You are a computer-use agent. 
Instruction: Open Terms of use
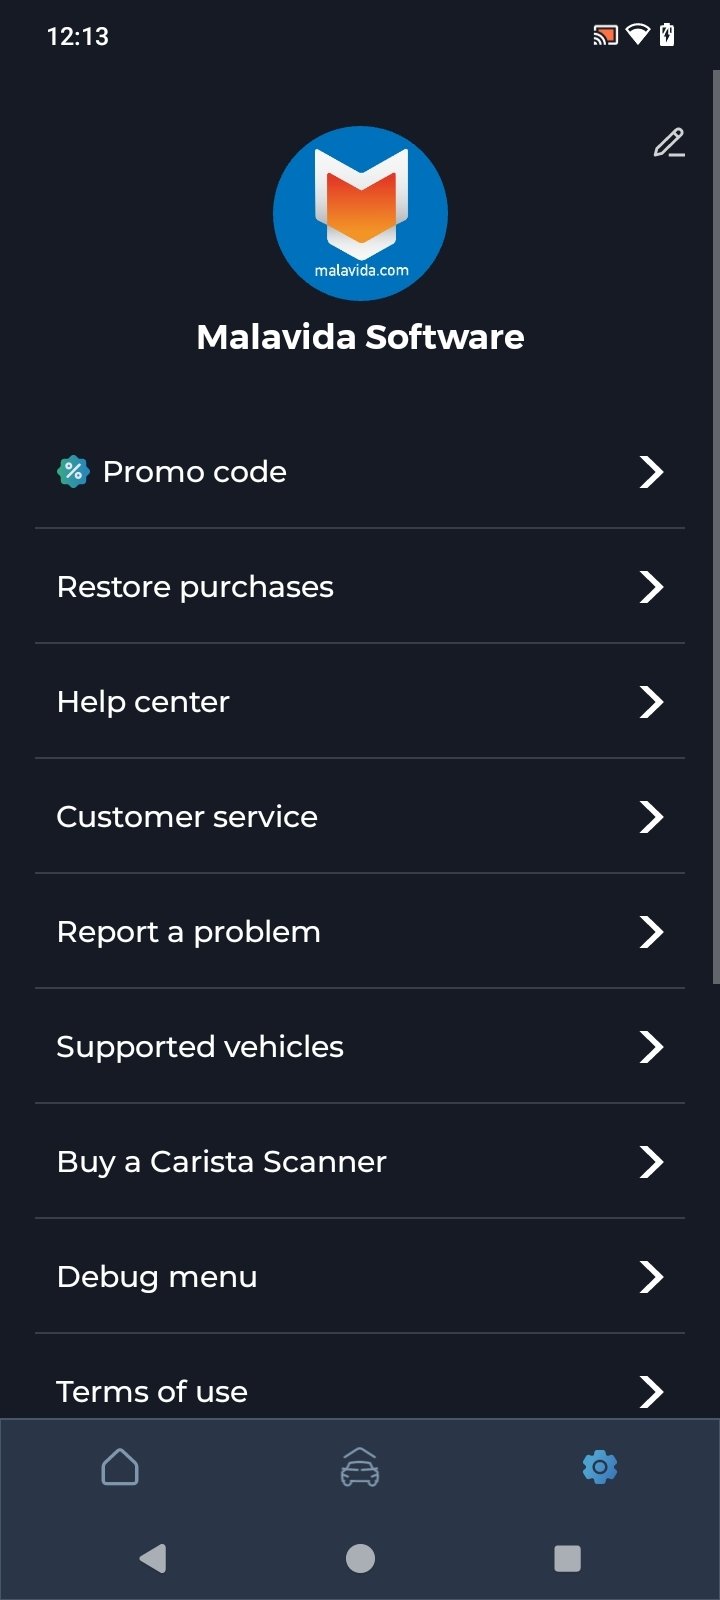pos(152,1391)
